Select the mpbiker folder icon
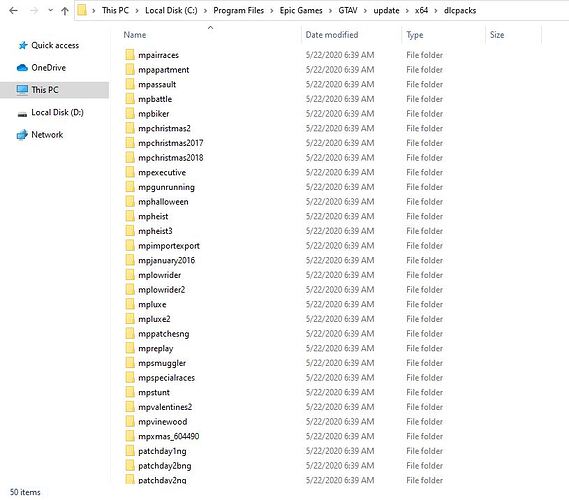This screenshot has width=569, height=500. 130,114
